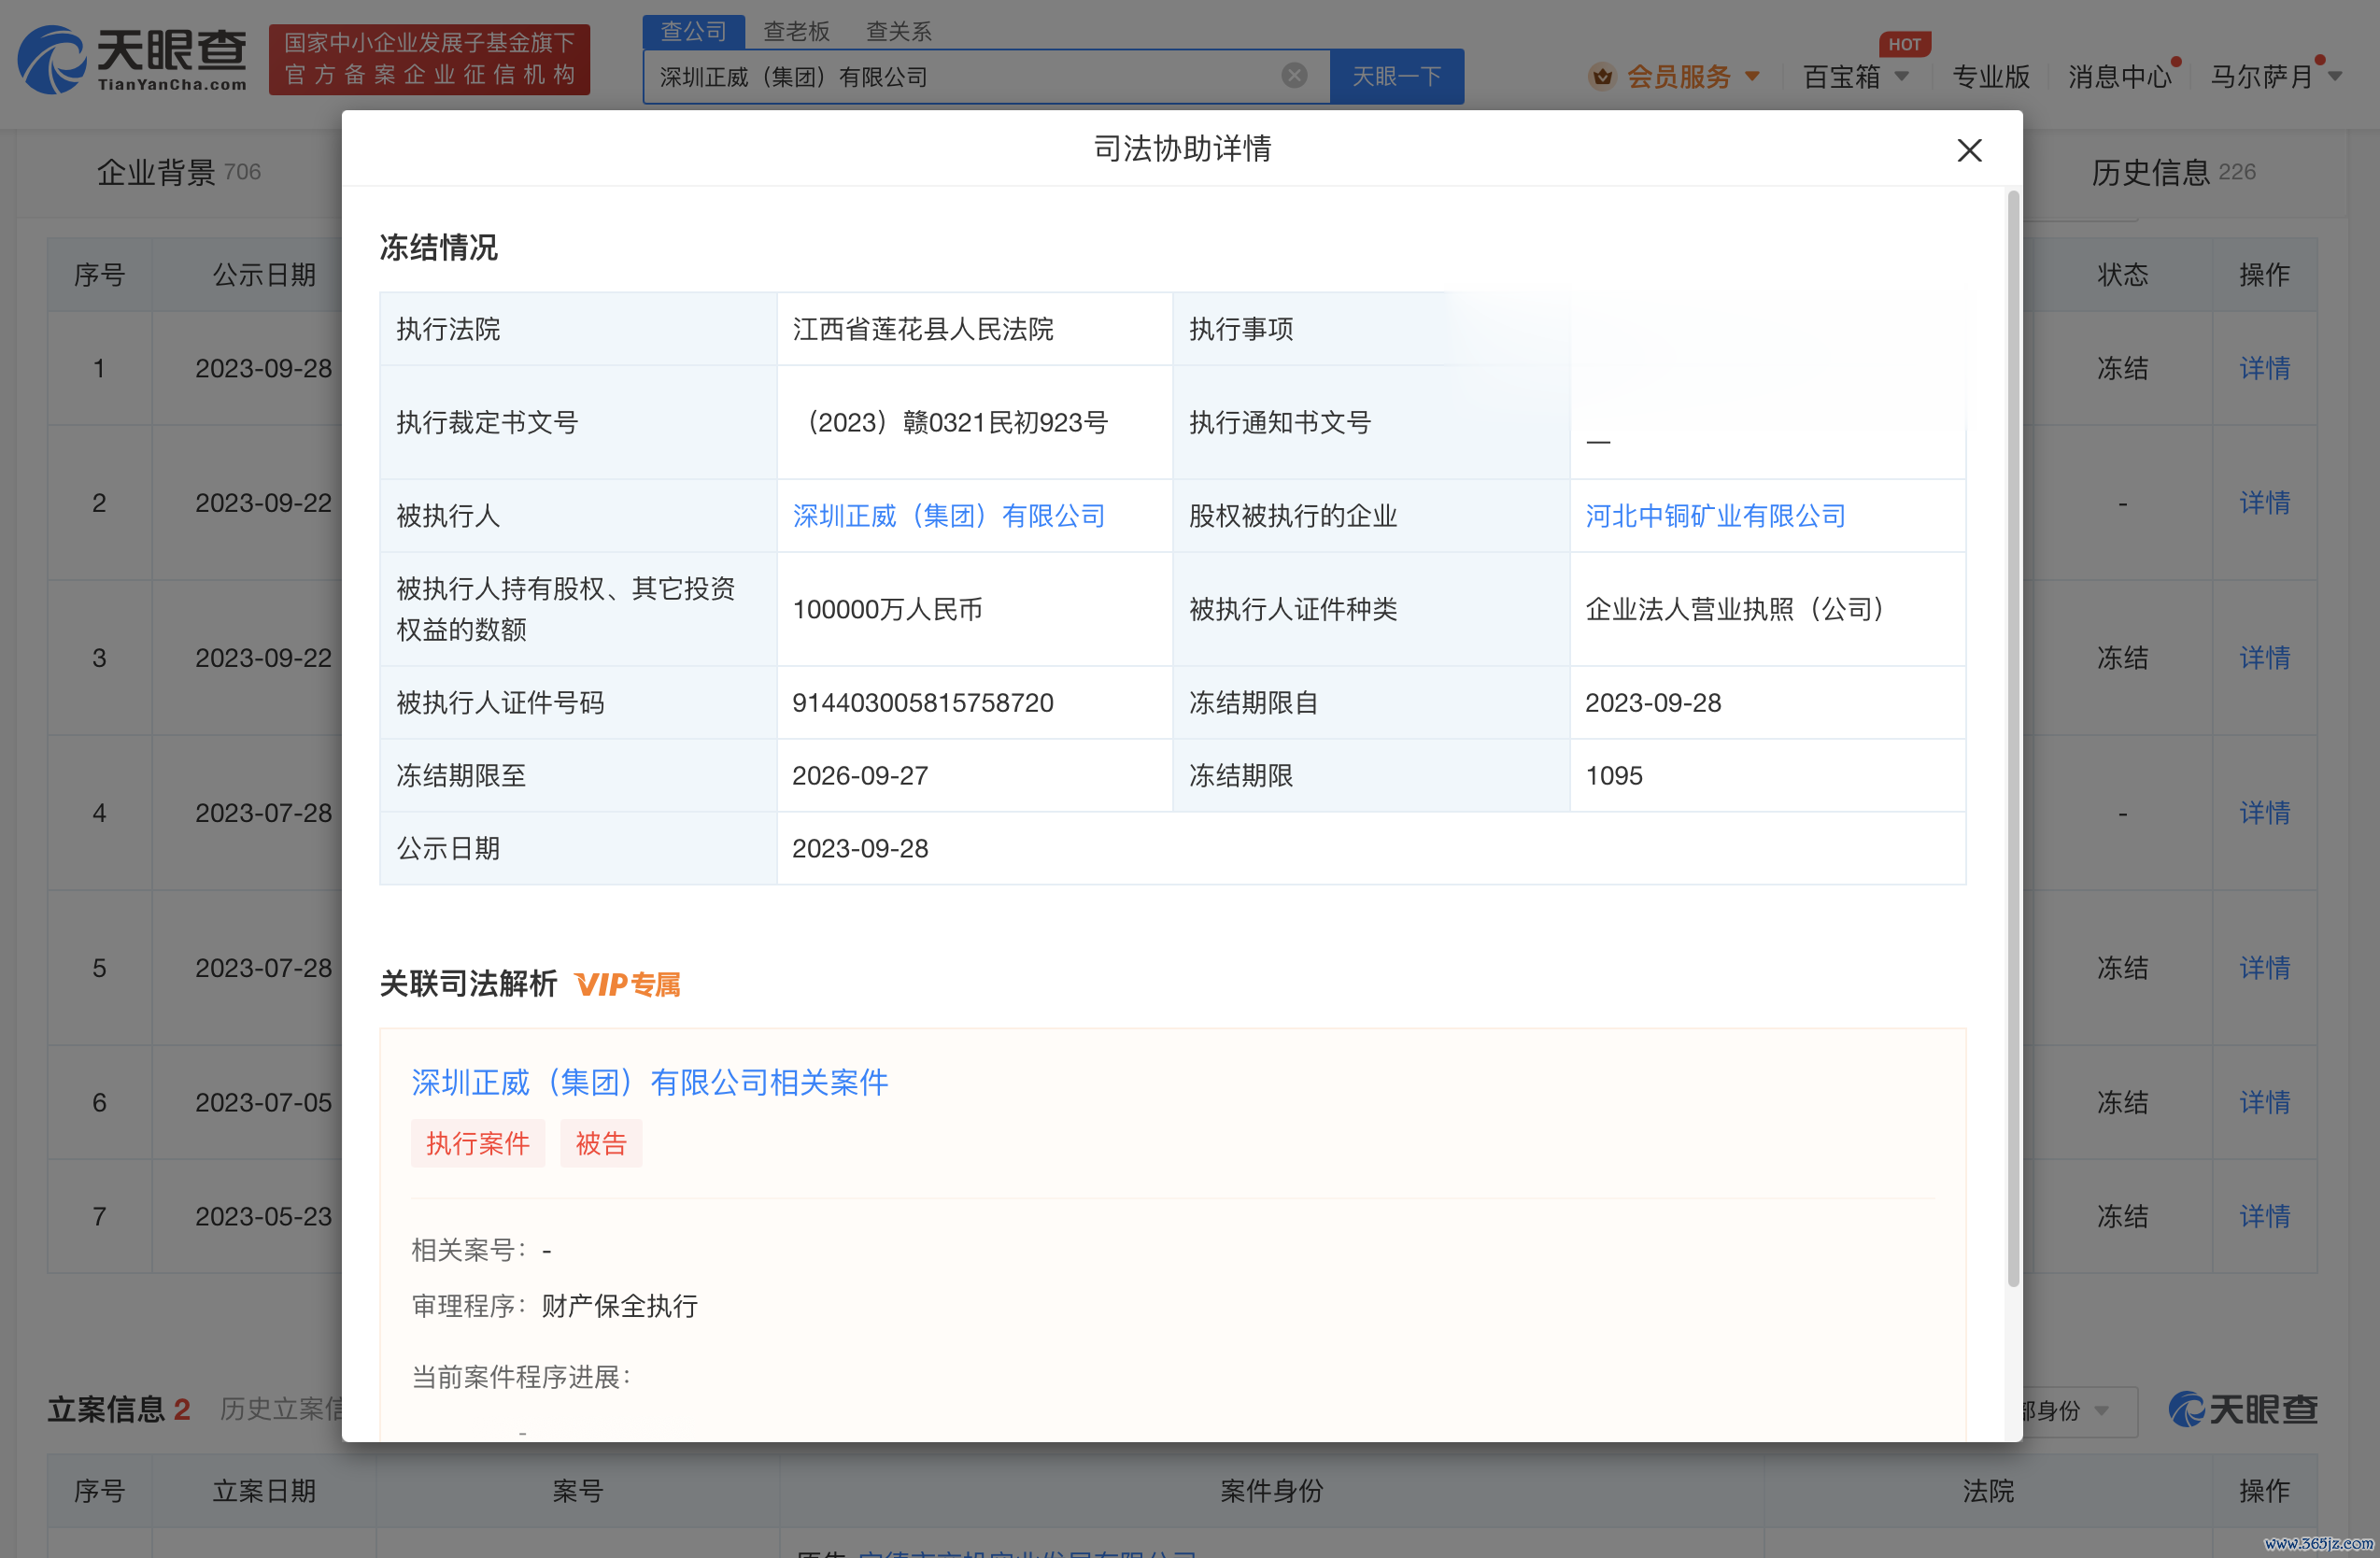Clear the search box with the X icon
This screenshot has width=2380, height=1558.
(x=1293, y=76)
